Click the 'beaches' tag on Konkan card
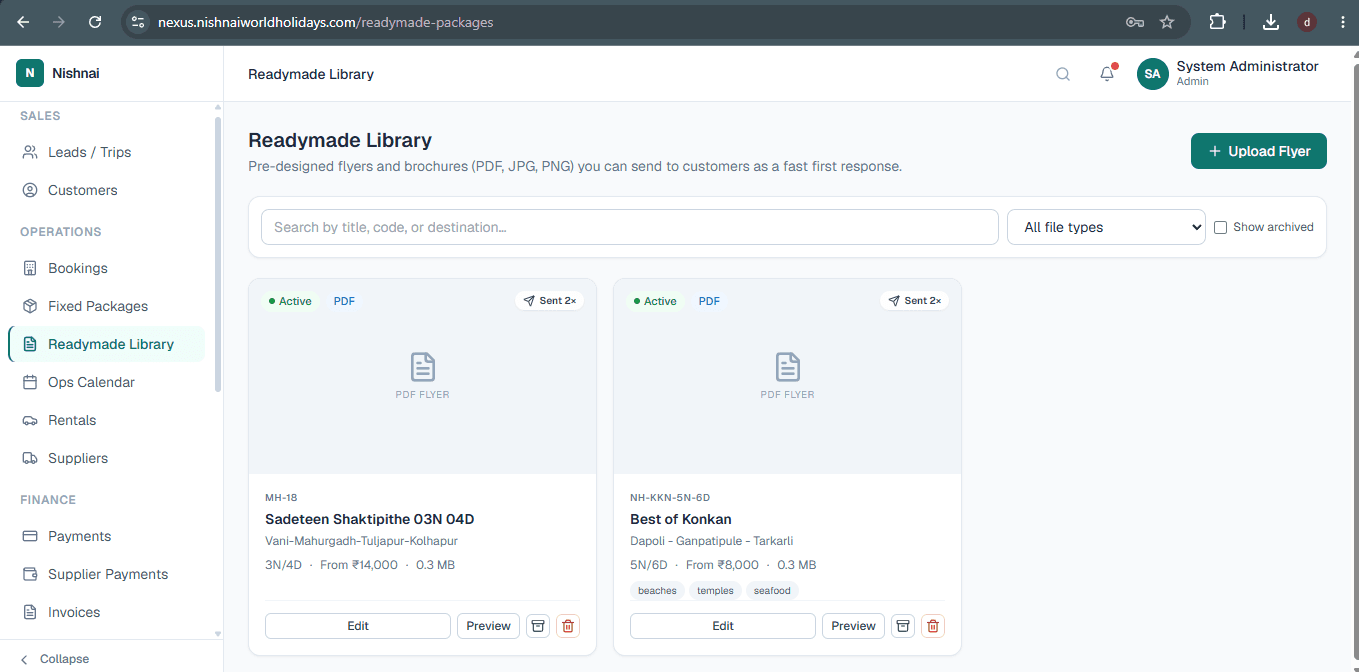This screenshot has width=1359, height=672. [657, 591]
